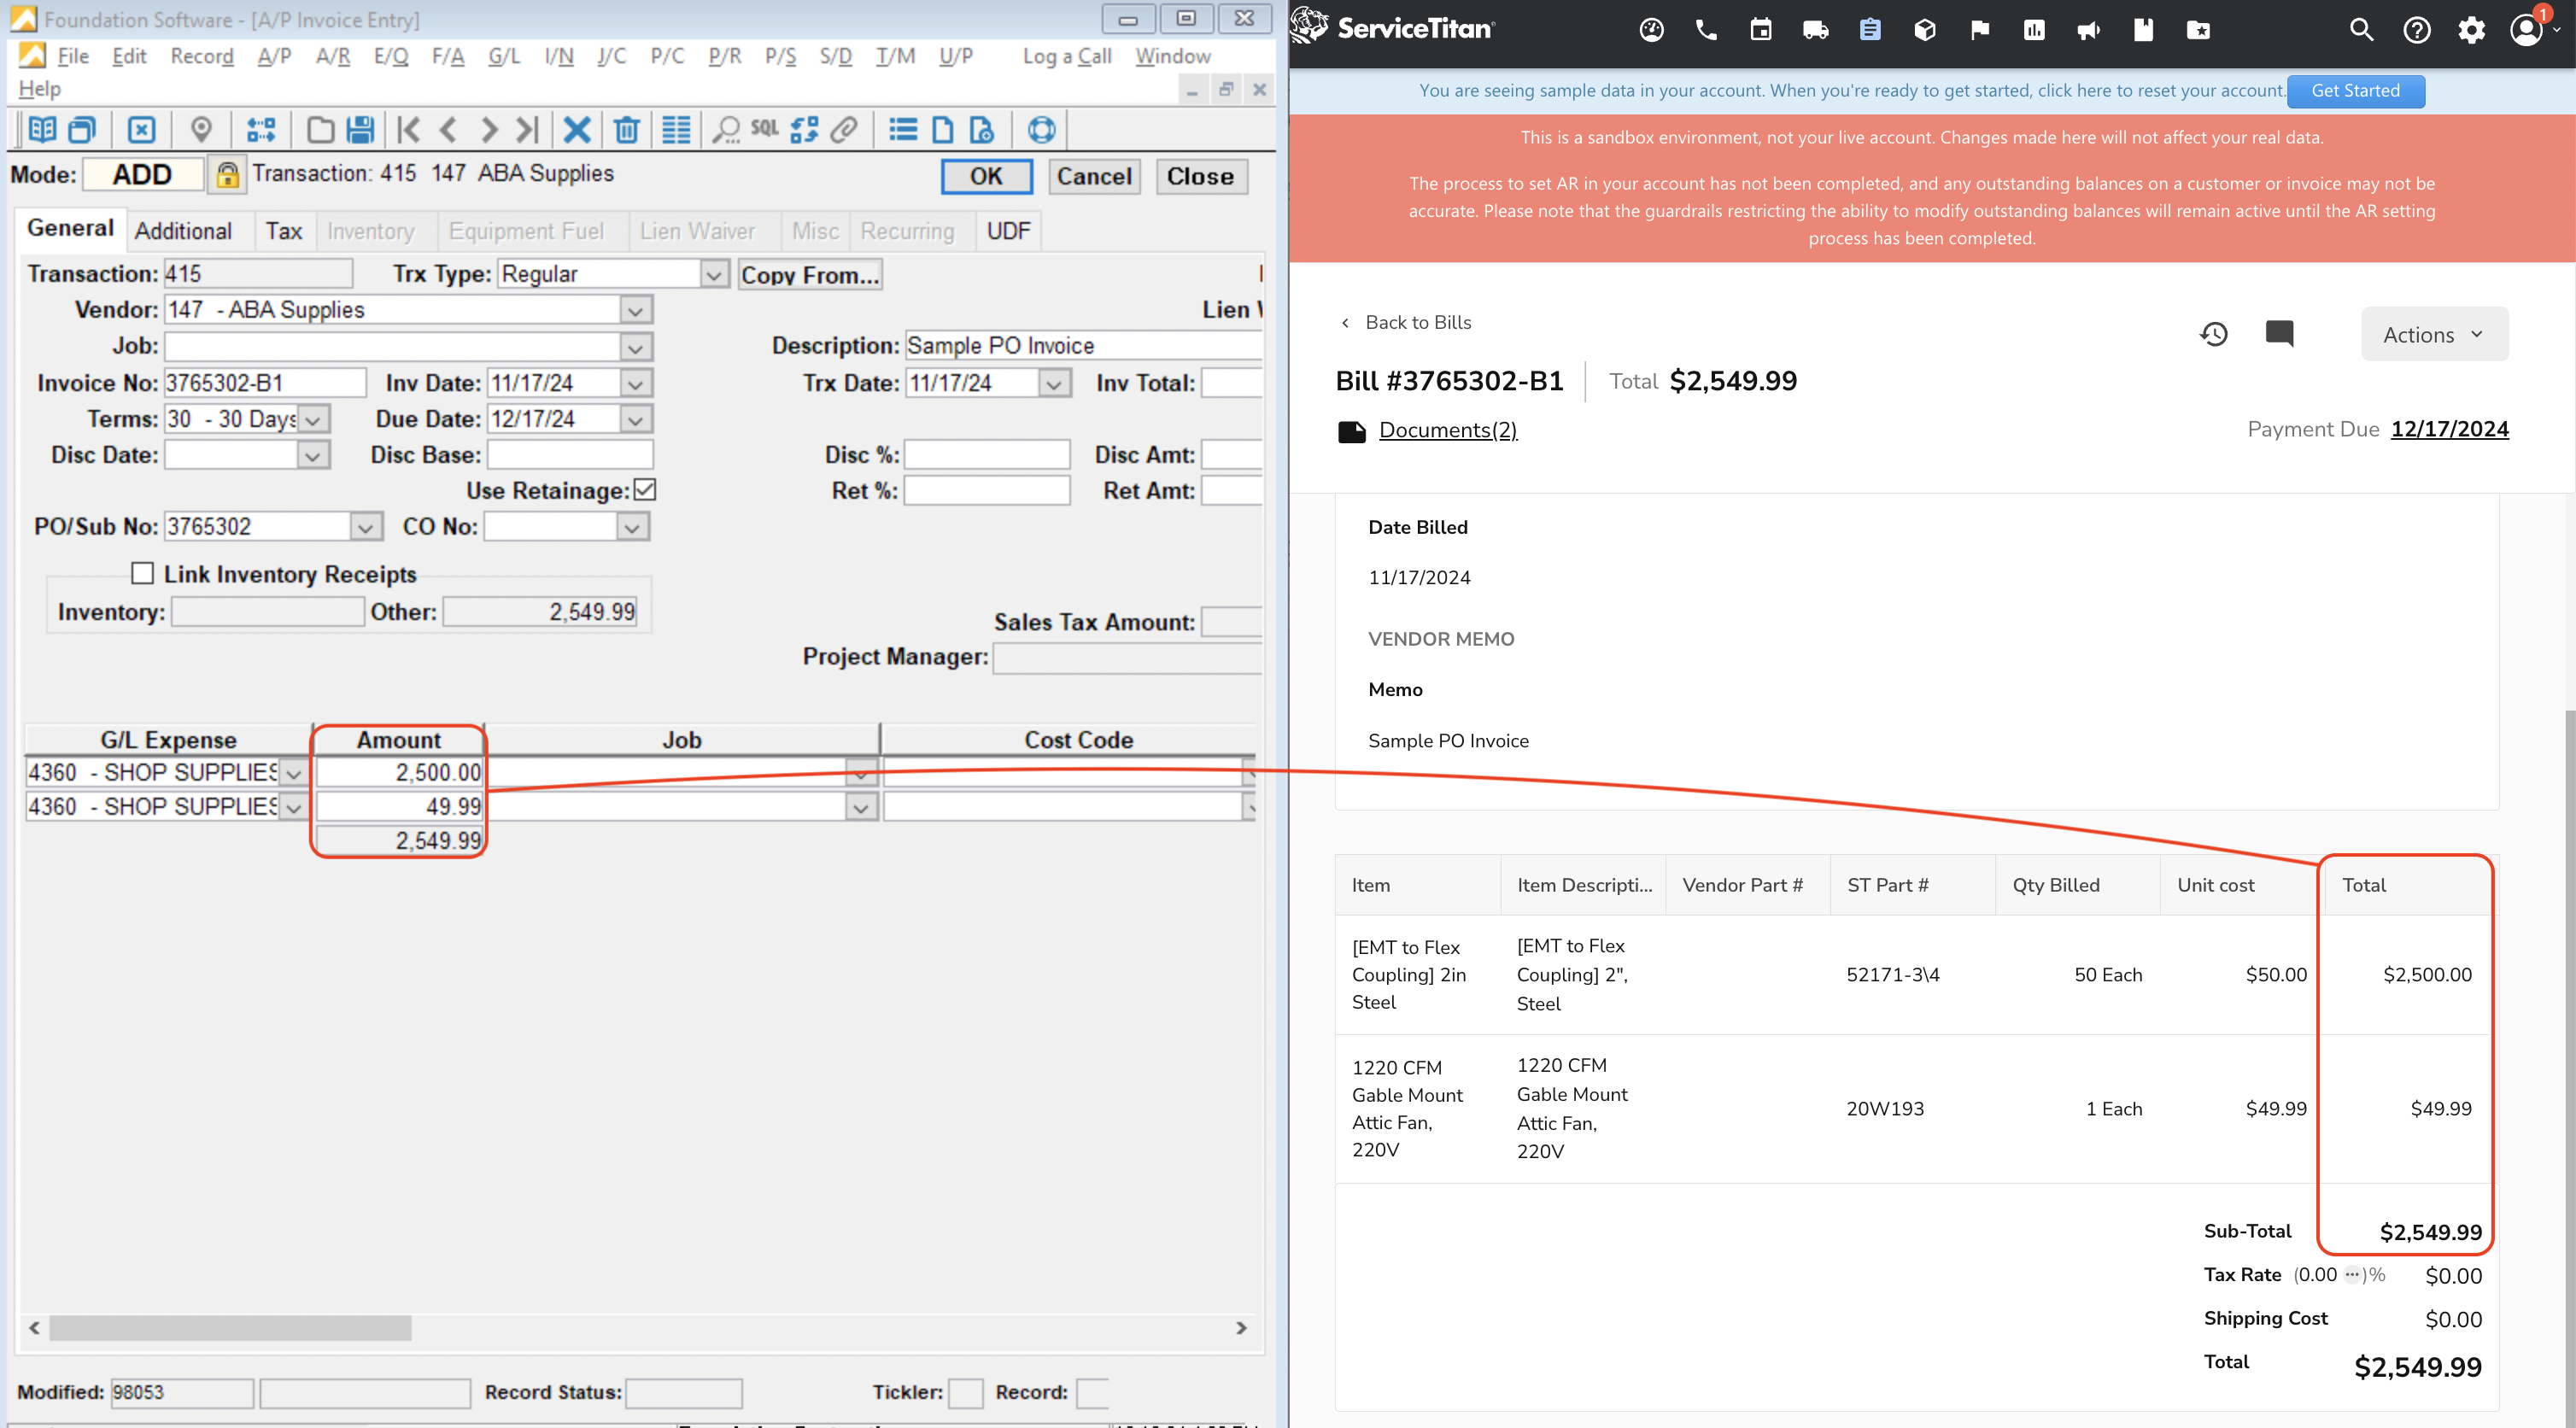Screen dimensions: 2576x1428
Task: Open the A/P menu
Action: 274,56
